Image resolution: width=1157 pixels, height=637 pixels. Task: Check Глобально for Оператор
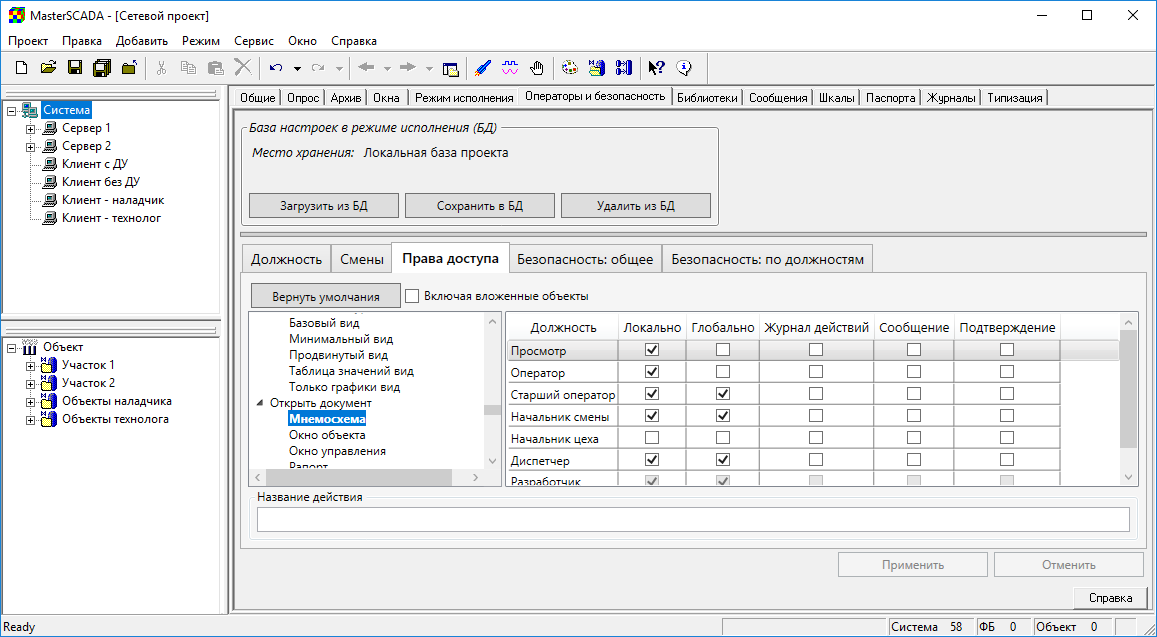pyautogui.click(x=722, y=372)
